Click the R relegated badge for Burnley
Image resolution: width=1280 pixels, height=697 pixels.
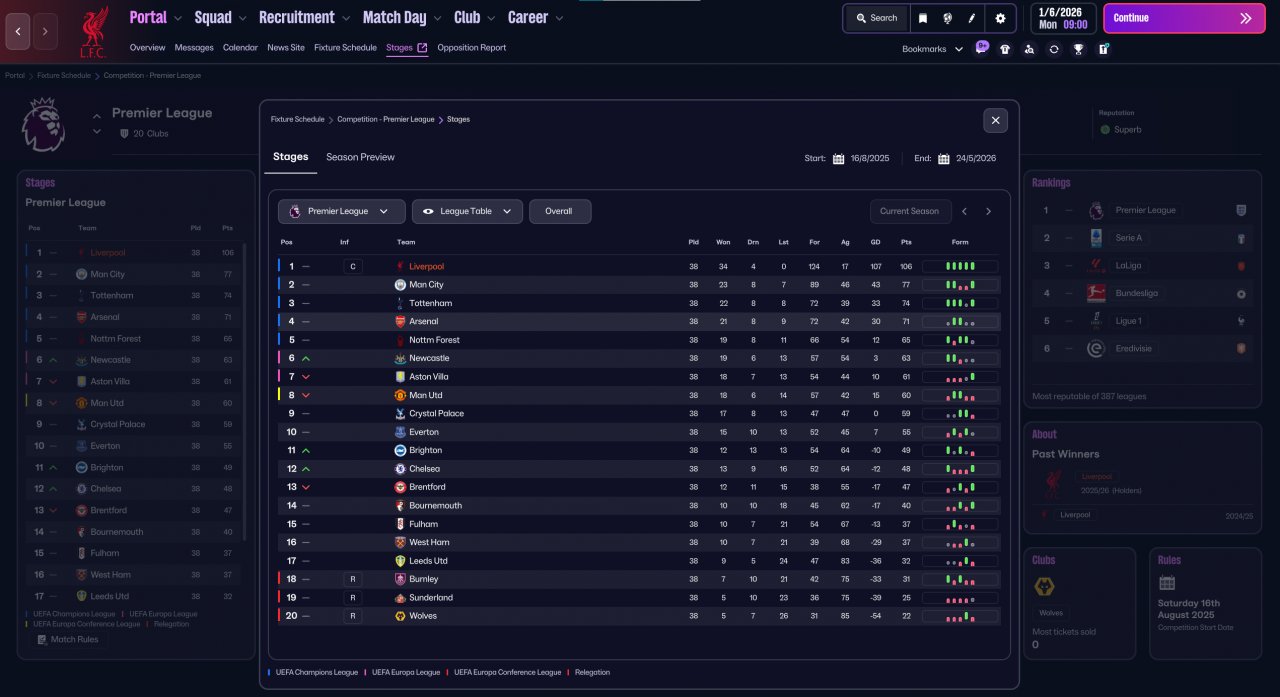(351, 579)
